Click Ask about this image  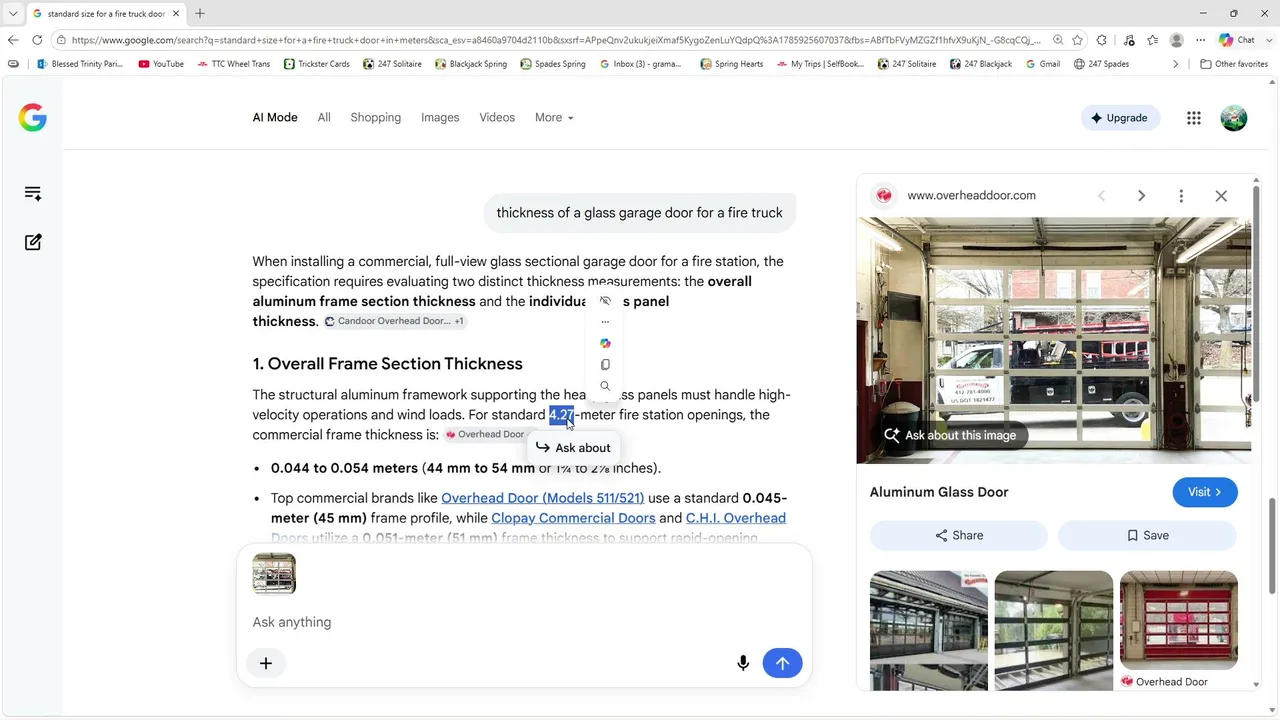click(x=949, y=435)
